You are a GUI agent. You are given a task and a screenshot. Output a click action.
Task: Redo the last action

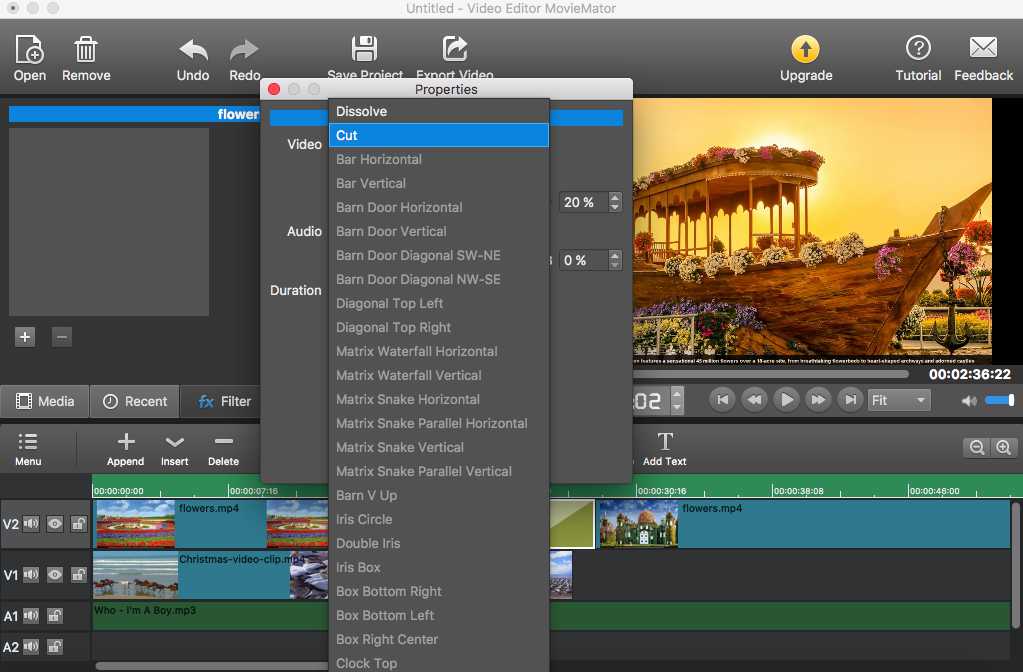point(245,50)
